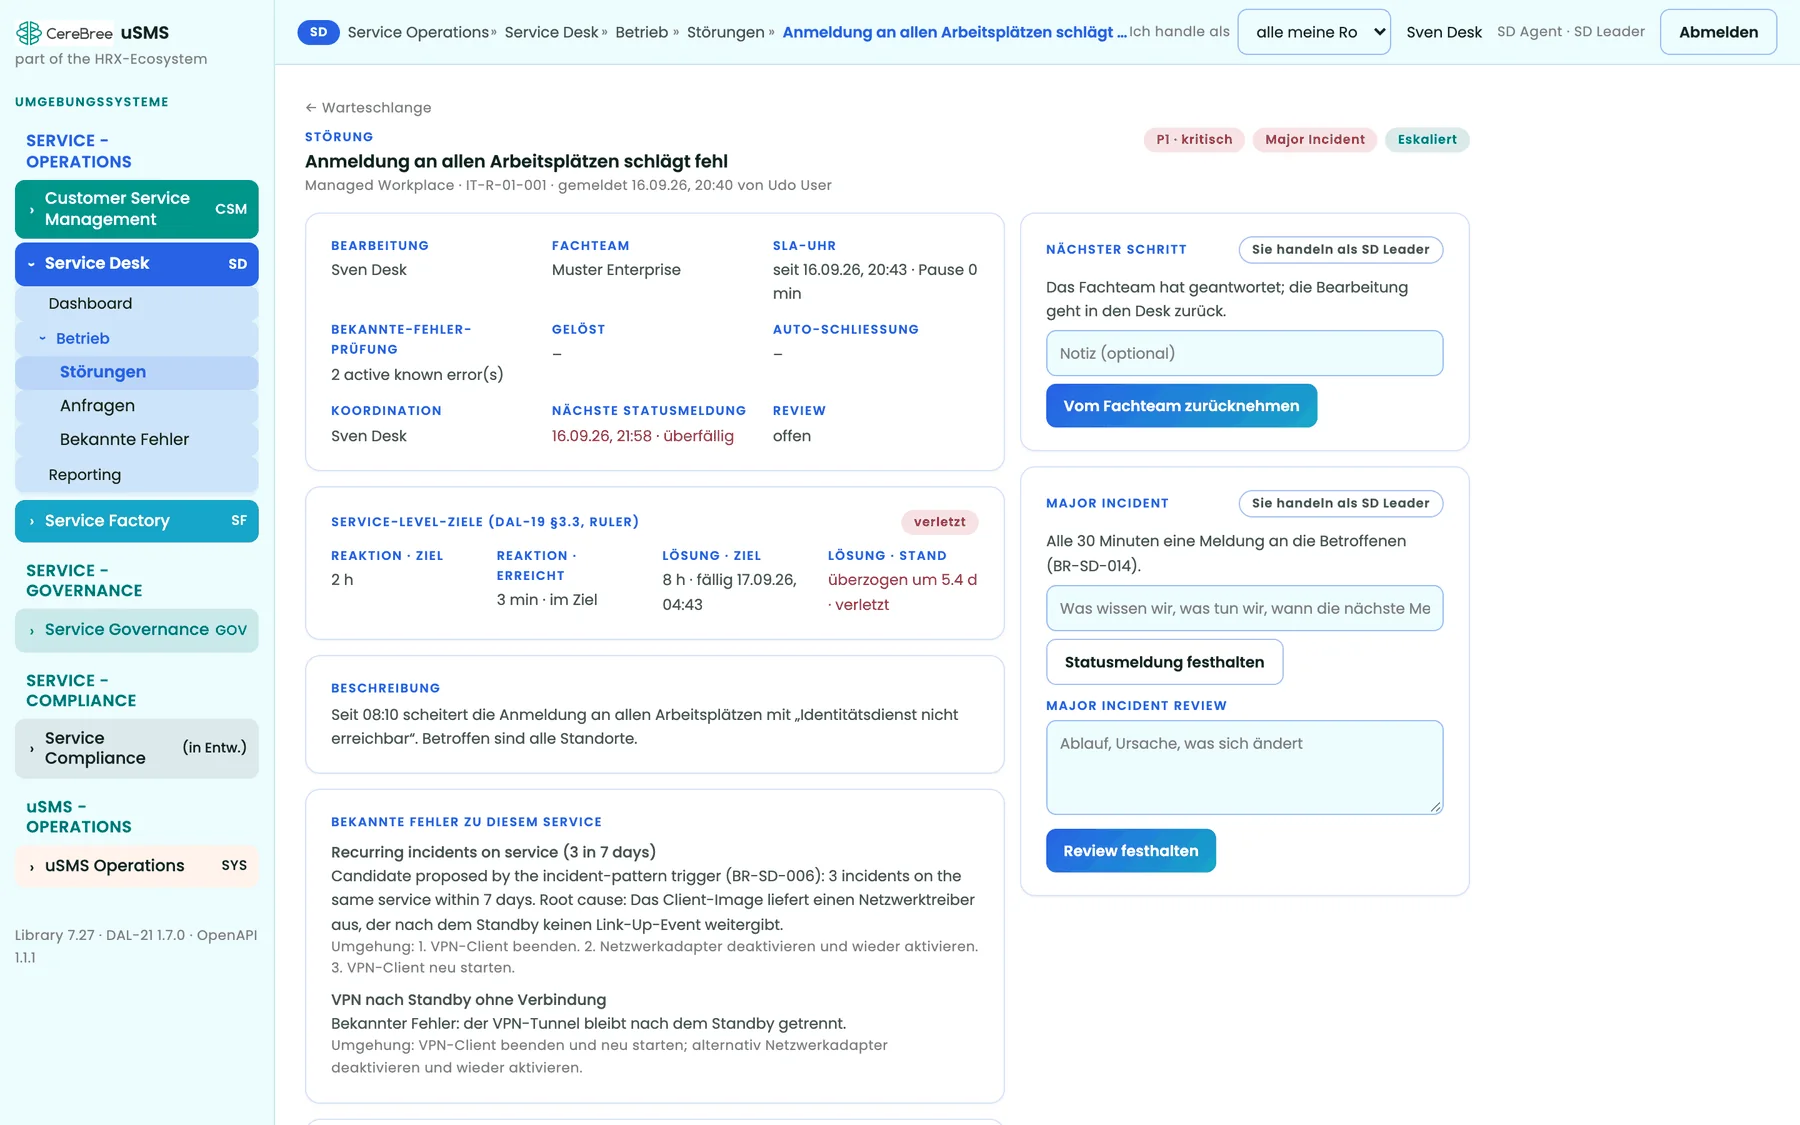Click 'Recurring incidents on service' known error
Screen dimensions: 1800x1125
pos(493,852)
